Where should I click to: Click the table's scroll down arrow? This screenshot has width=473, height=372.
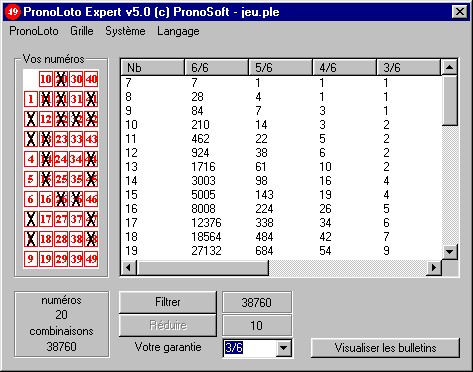pos(449,252)
